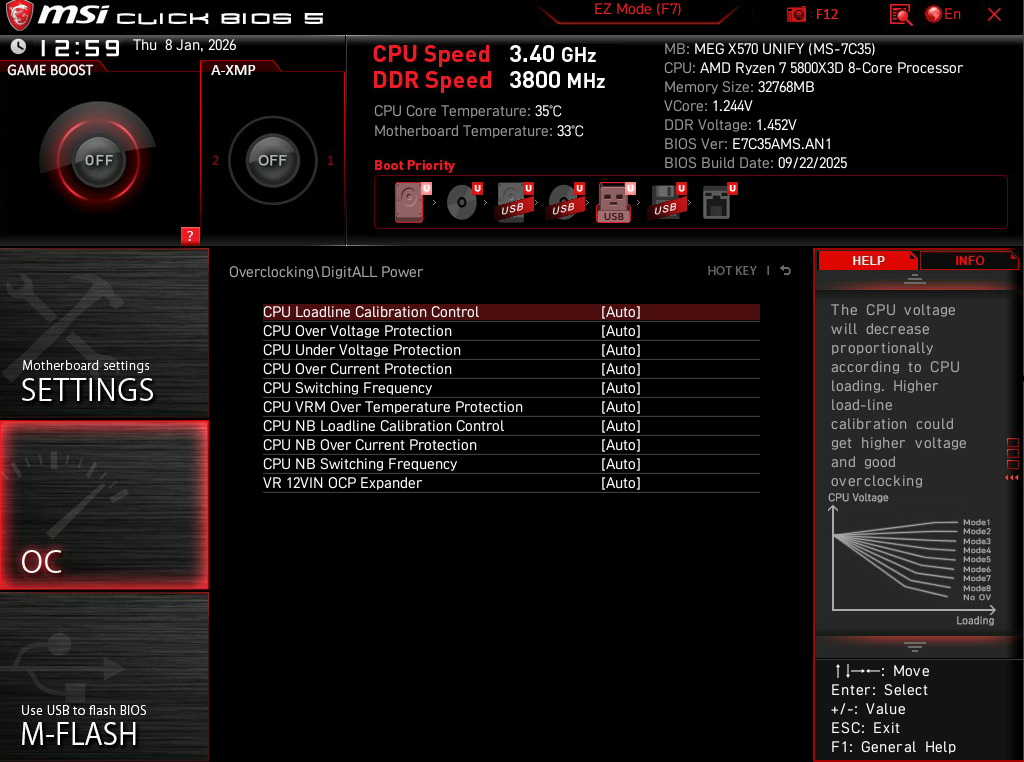This screenshot has height=762, width=1024.
Task: Go back using the return arrow icon
Action: click(x=786, y=270)
